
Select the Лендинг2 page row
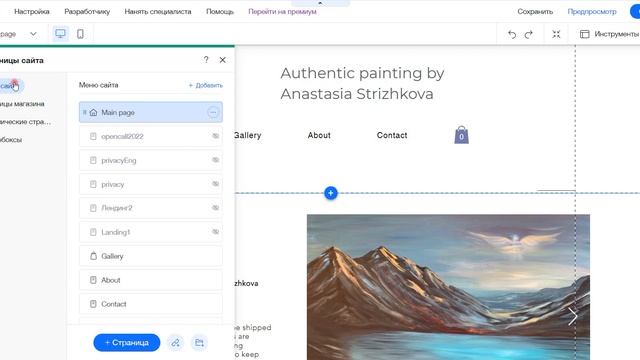[x=151, y=208]
